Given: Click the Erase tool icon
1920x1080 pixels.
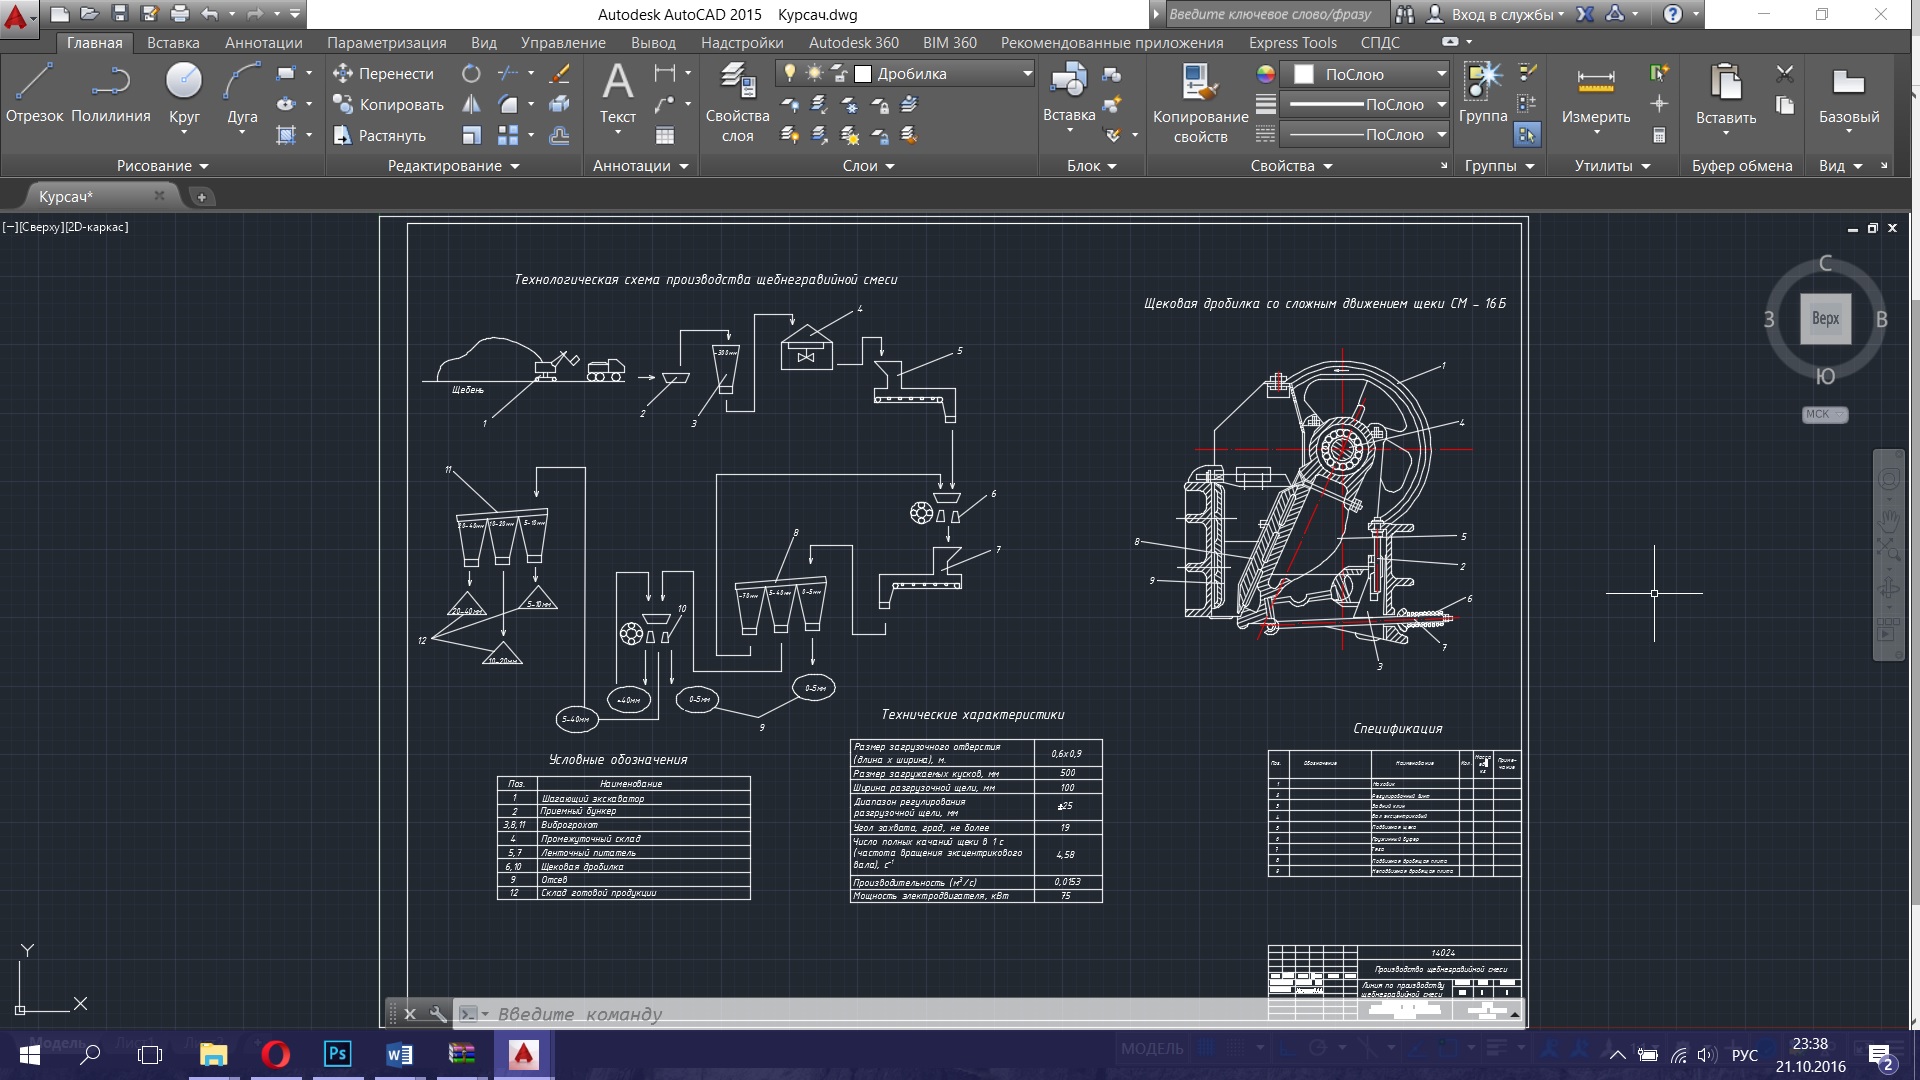Looking at the screenshot, I should (x=560, y=73).
